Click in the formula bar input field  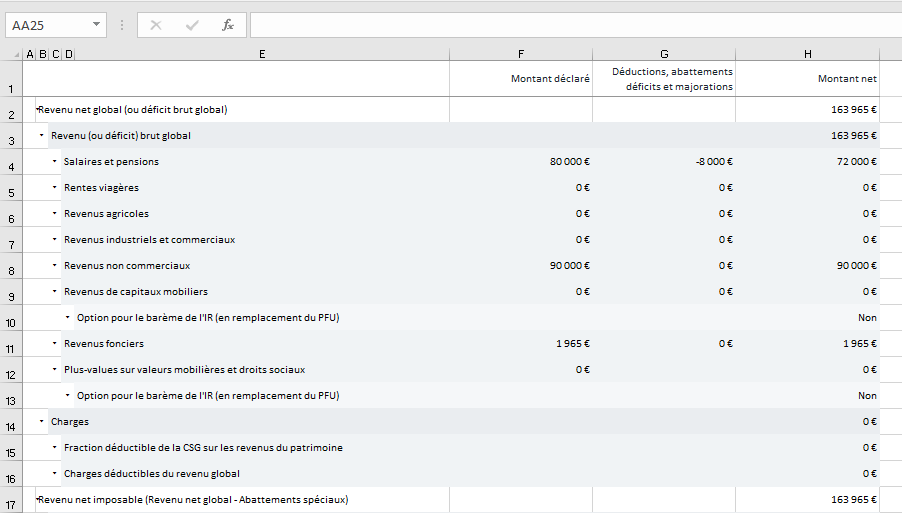coord(570,25)
